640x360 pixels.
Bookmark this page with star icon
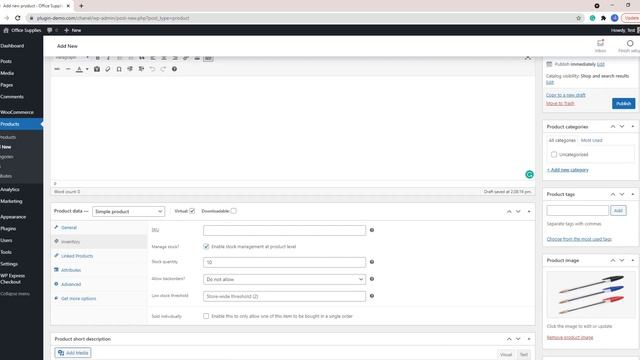(578, 18)
